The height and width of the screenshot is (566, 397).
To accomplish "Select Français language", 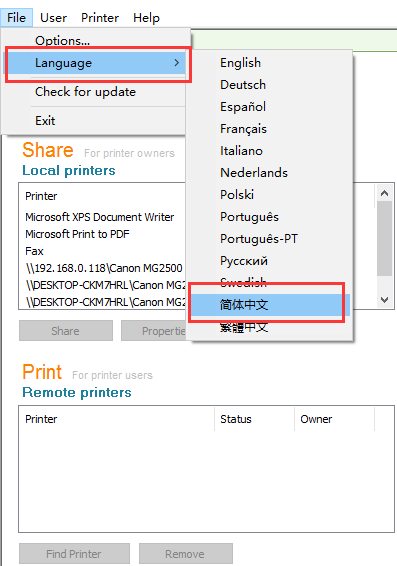I will click(x=270, y=129).
